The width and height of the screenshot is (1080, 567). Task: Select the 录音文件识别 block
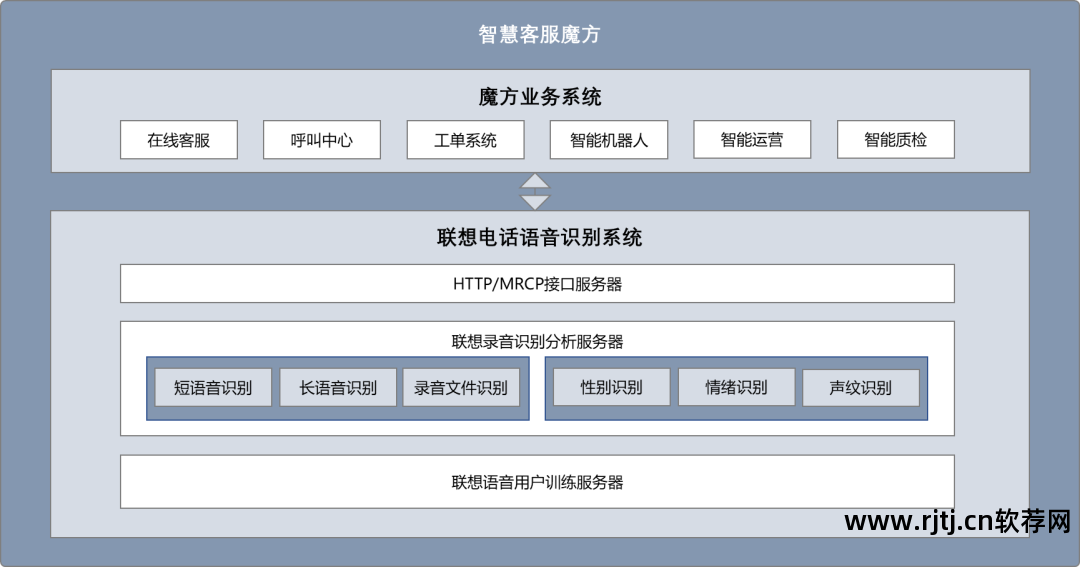point(461,387)
